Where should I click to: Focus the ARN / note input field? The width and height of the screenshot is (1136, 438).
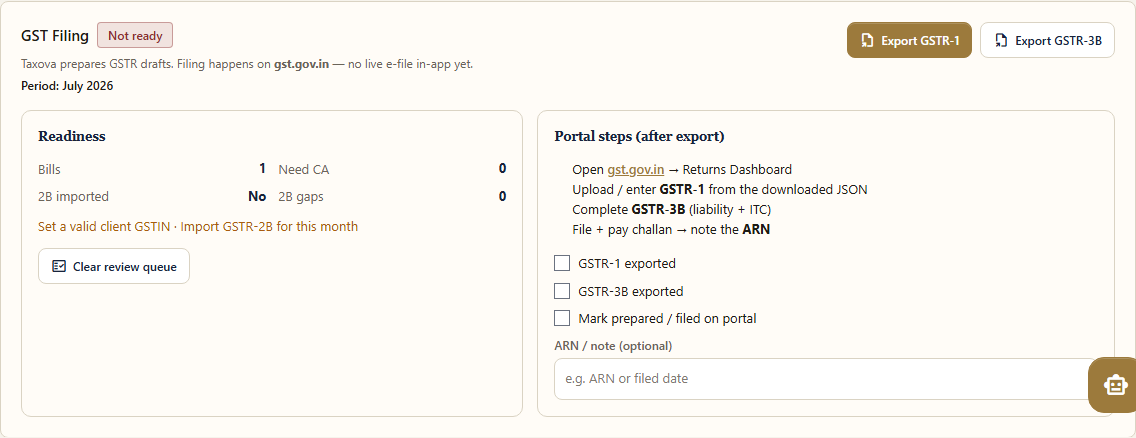[826, 379]
